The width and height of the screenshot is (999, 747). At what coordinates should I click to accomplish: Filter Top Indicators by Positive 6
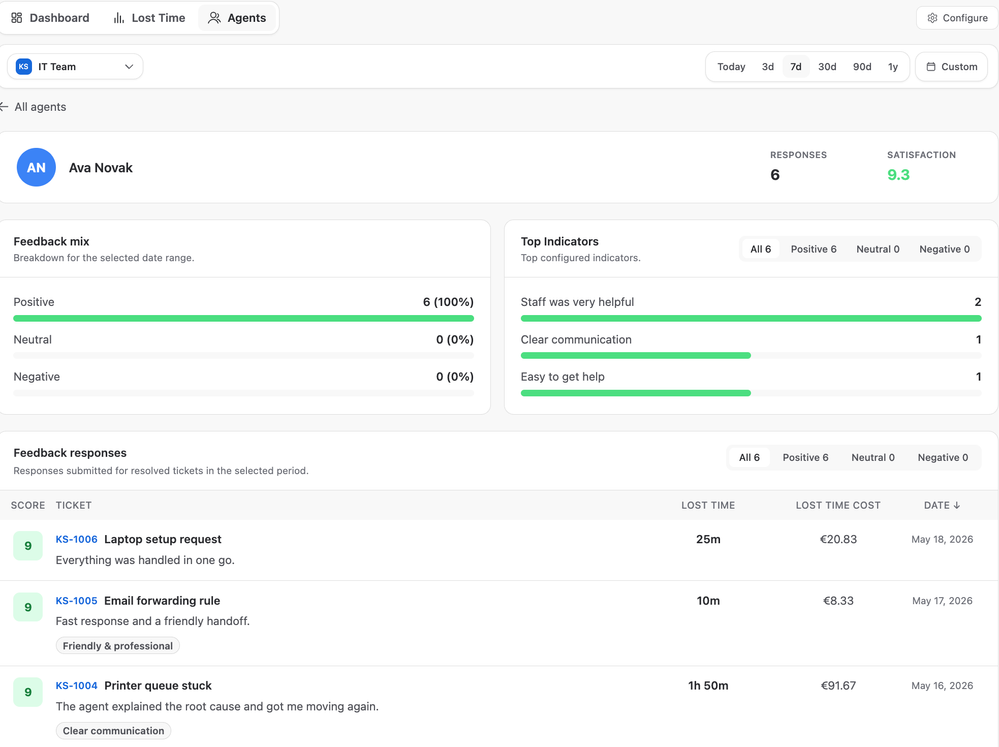814,249
